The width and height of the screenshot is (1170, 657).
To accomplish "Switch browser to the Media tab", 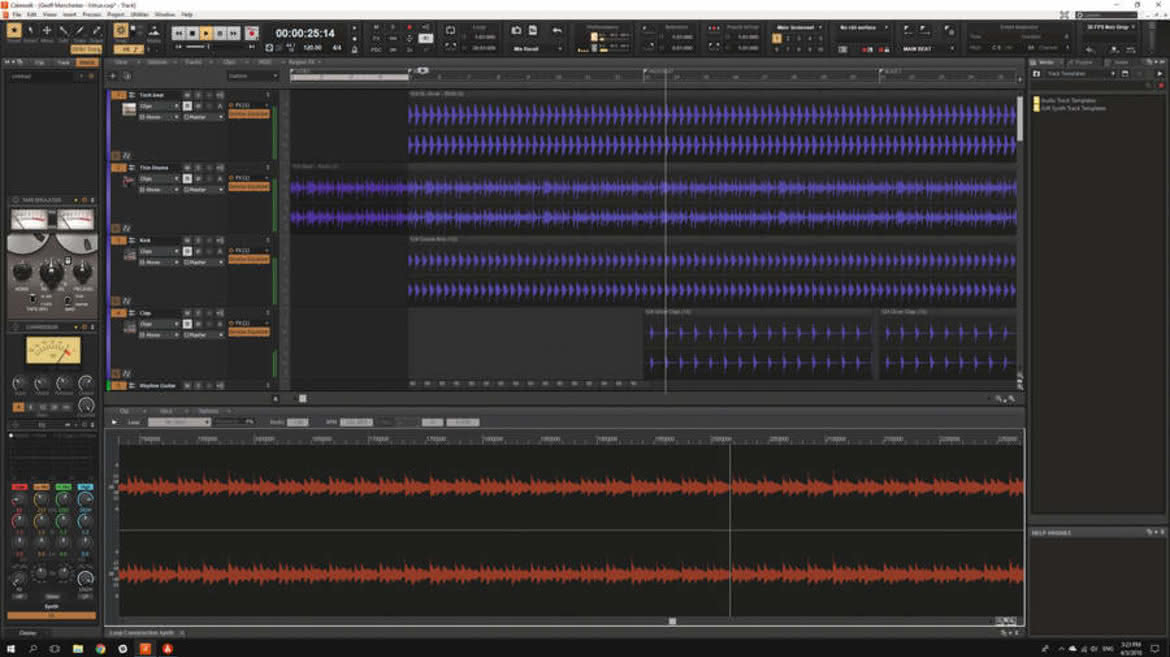I will click(x=1046, y=63).
